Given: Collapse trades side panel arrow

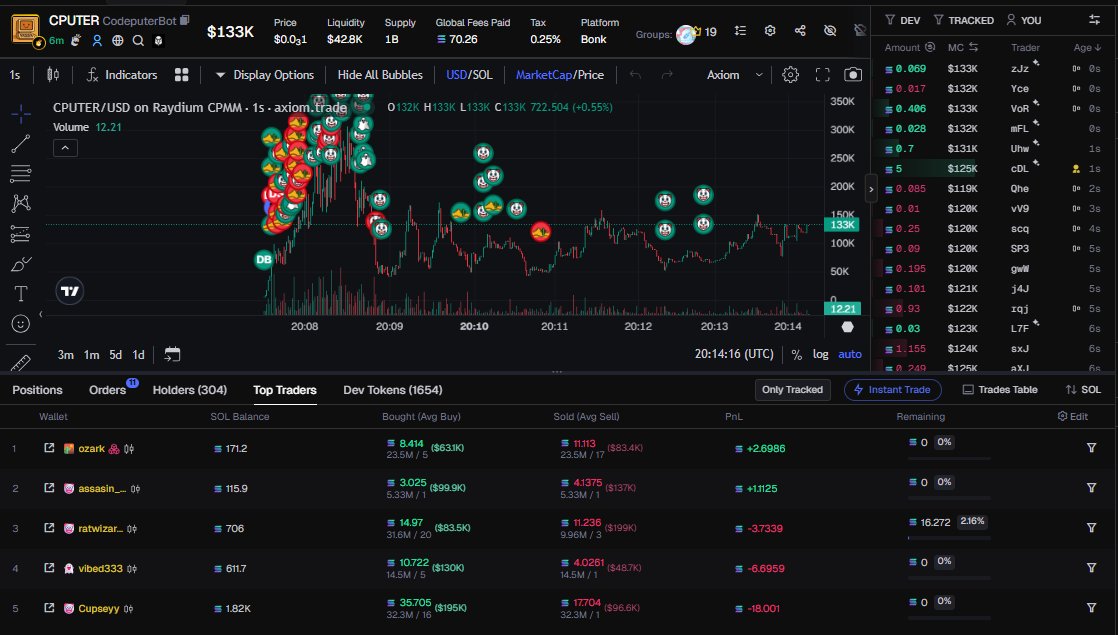Looking at the screenshot, I should point(871,190).
